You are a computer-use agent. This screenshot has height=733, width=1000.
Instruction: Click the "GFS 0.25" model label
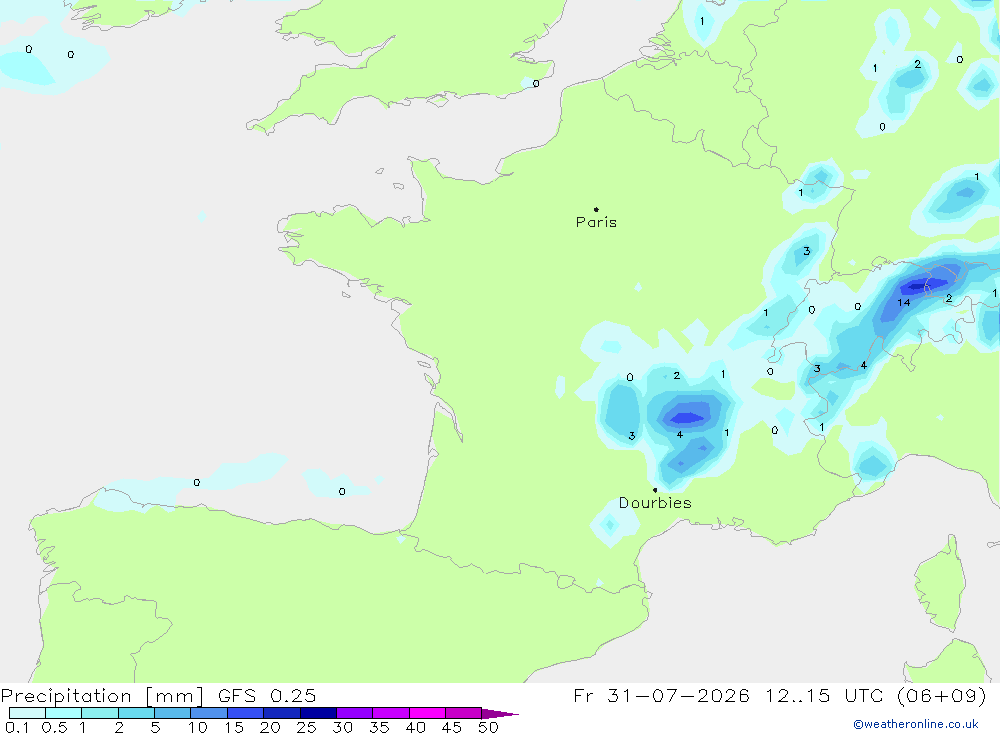(267, 695)
